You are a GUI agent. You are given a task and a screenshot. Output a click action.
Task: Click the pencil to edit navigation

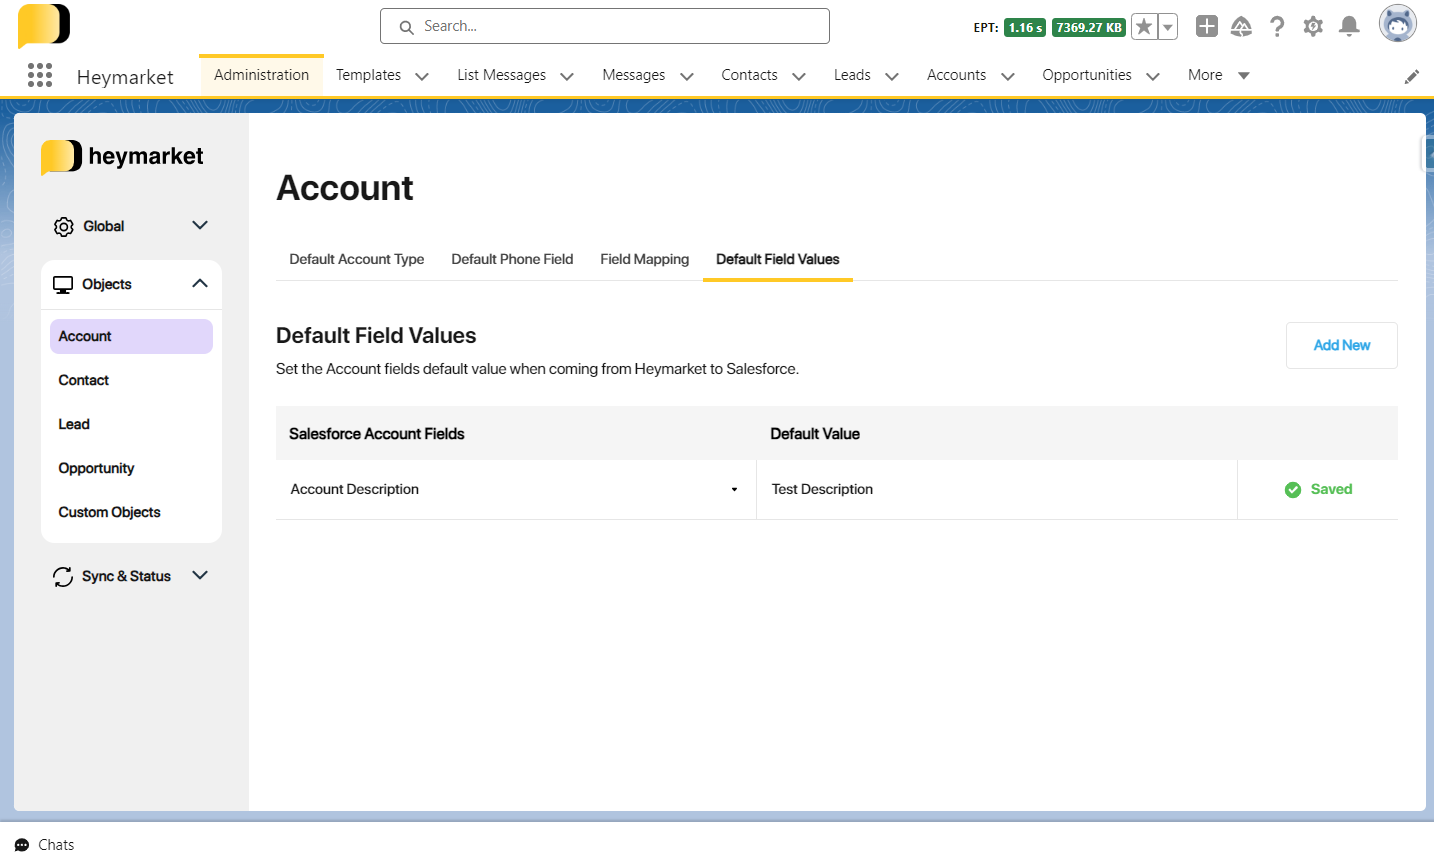1412,76
